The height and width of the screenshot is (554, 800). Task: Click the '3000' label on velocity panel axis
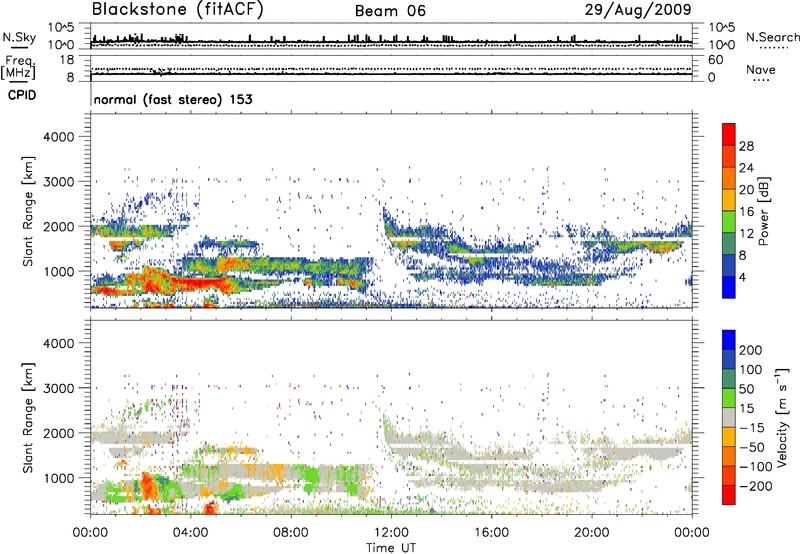(x=58, y=388)
